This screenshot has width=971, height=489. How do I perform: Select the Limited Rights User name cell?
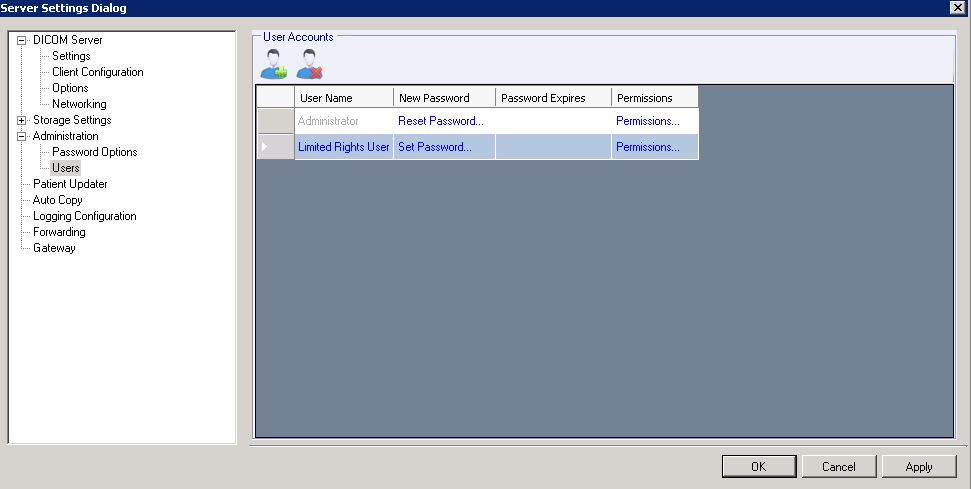344,147
